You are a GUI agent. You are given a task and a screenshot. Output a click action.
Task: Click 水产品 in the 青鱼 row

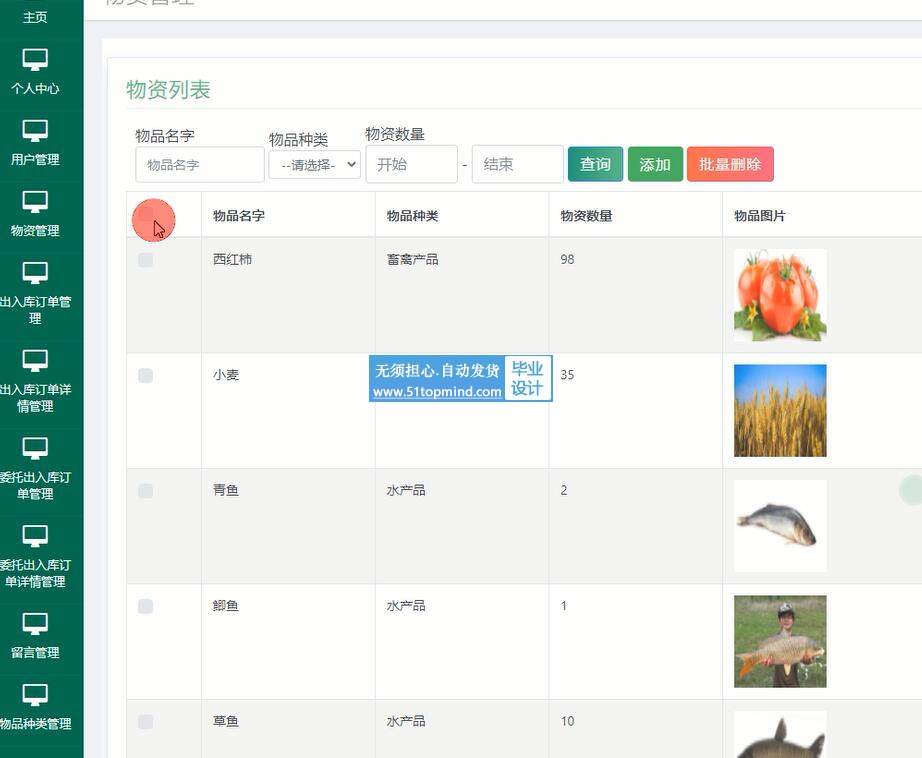pyautogui.click(x=406, y=490)
